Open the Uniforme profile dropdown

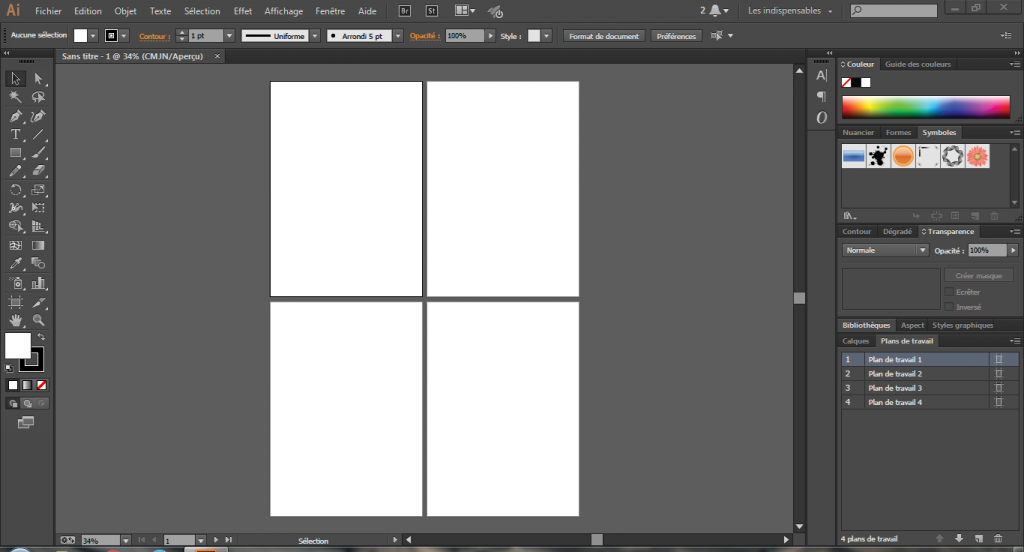[315, 36]
